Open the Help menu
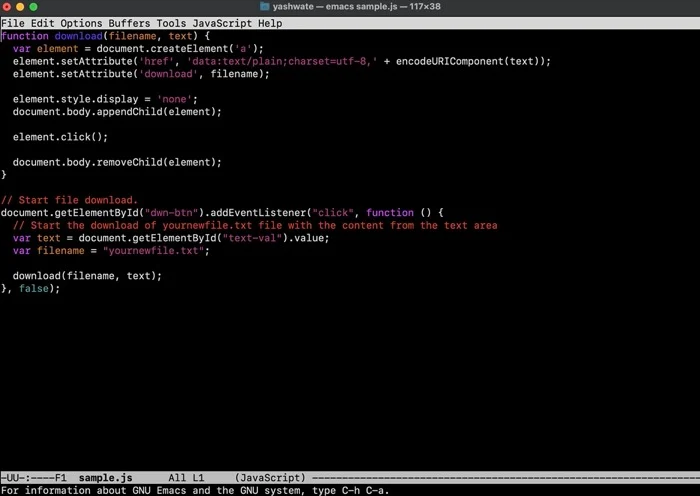Image resolution: width=700 pixels, height=496 pixels. [x=270, y=23]
